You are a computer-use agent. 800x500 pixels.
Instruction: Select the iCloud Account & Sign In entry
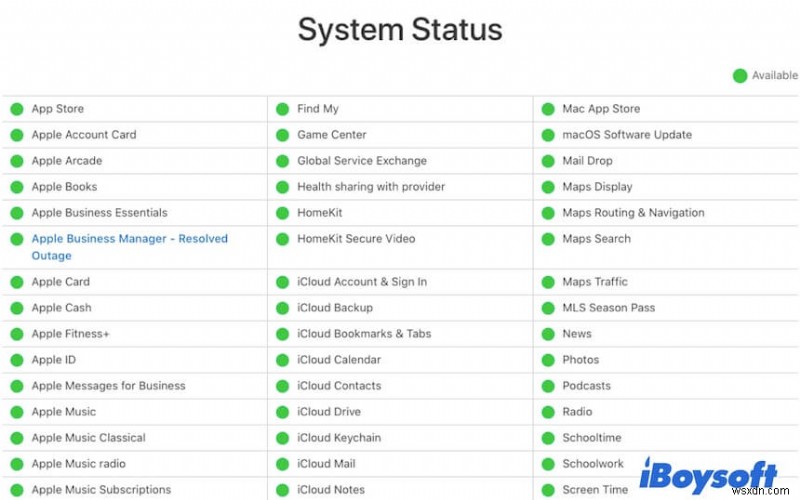coord(362,282)
